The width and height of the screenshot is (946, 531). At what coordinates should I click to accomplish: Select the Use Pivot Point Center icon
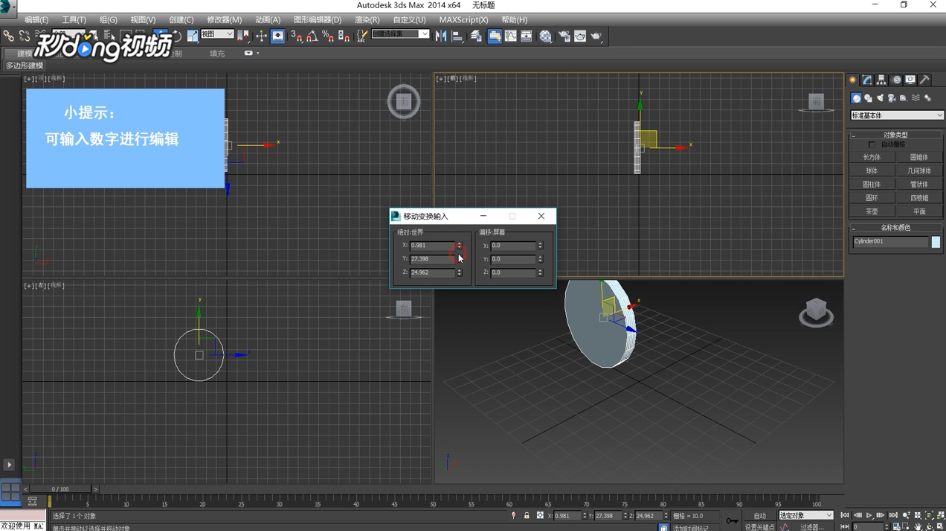pos(243,36)
